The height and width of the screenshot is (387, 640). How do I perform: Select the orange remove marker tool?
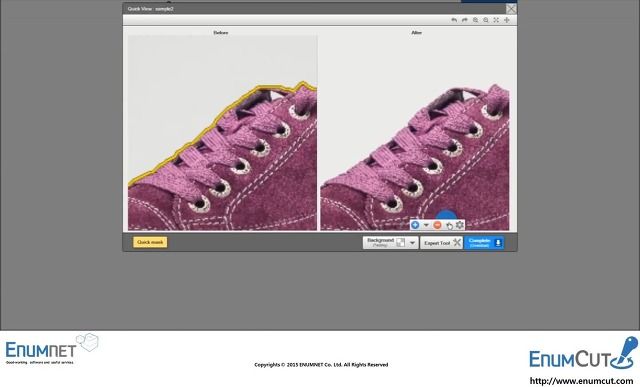pos(437,225)
